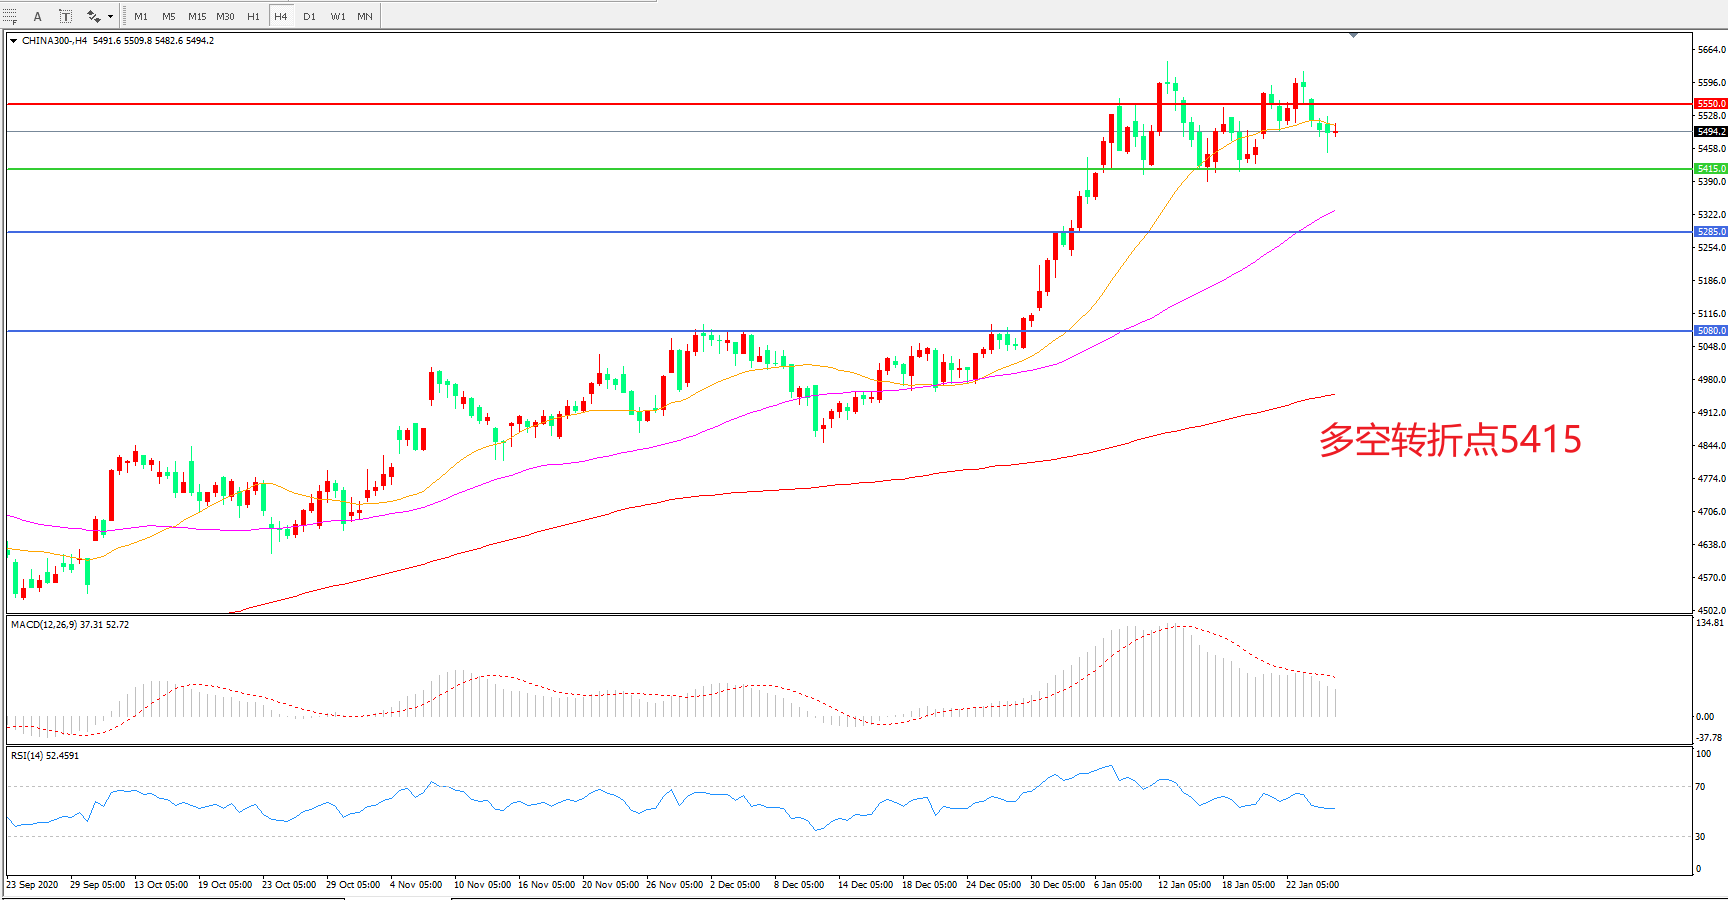Image resolution: width=1728 pixels, height=900 pixels.
Task: Select the M30 timeframe
Action: [x=225, y=16]
